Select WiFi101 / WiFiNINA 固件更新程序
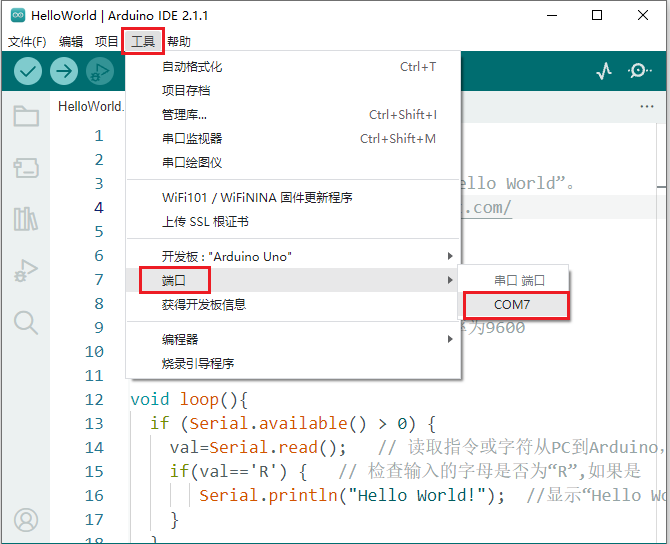 [x=294, y=197]
